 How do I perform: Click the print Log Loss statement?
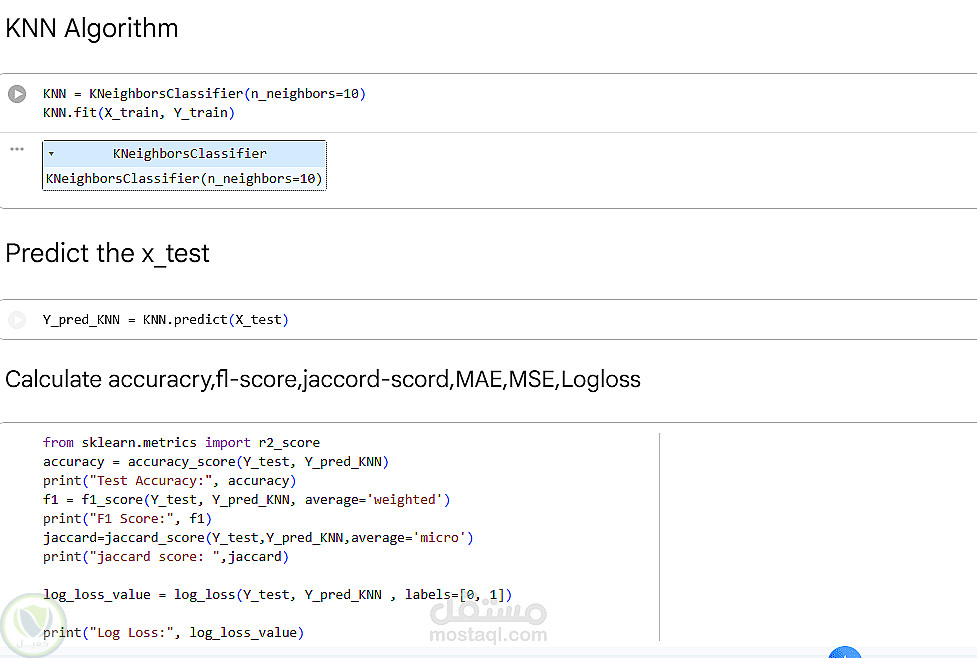click(x=173, y=632)
